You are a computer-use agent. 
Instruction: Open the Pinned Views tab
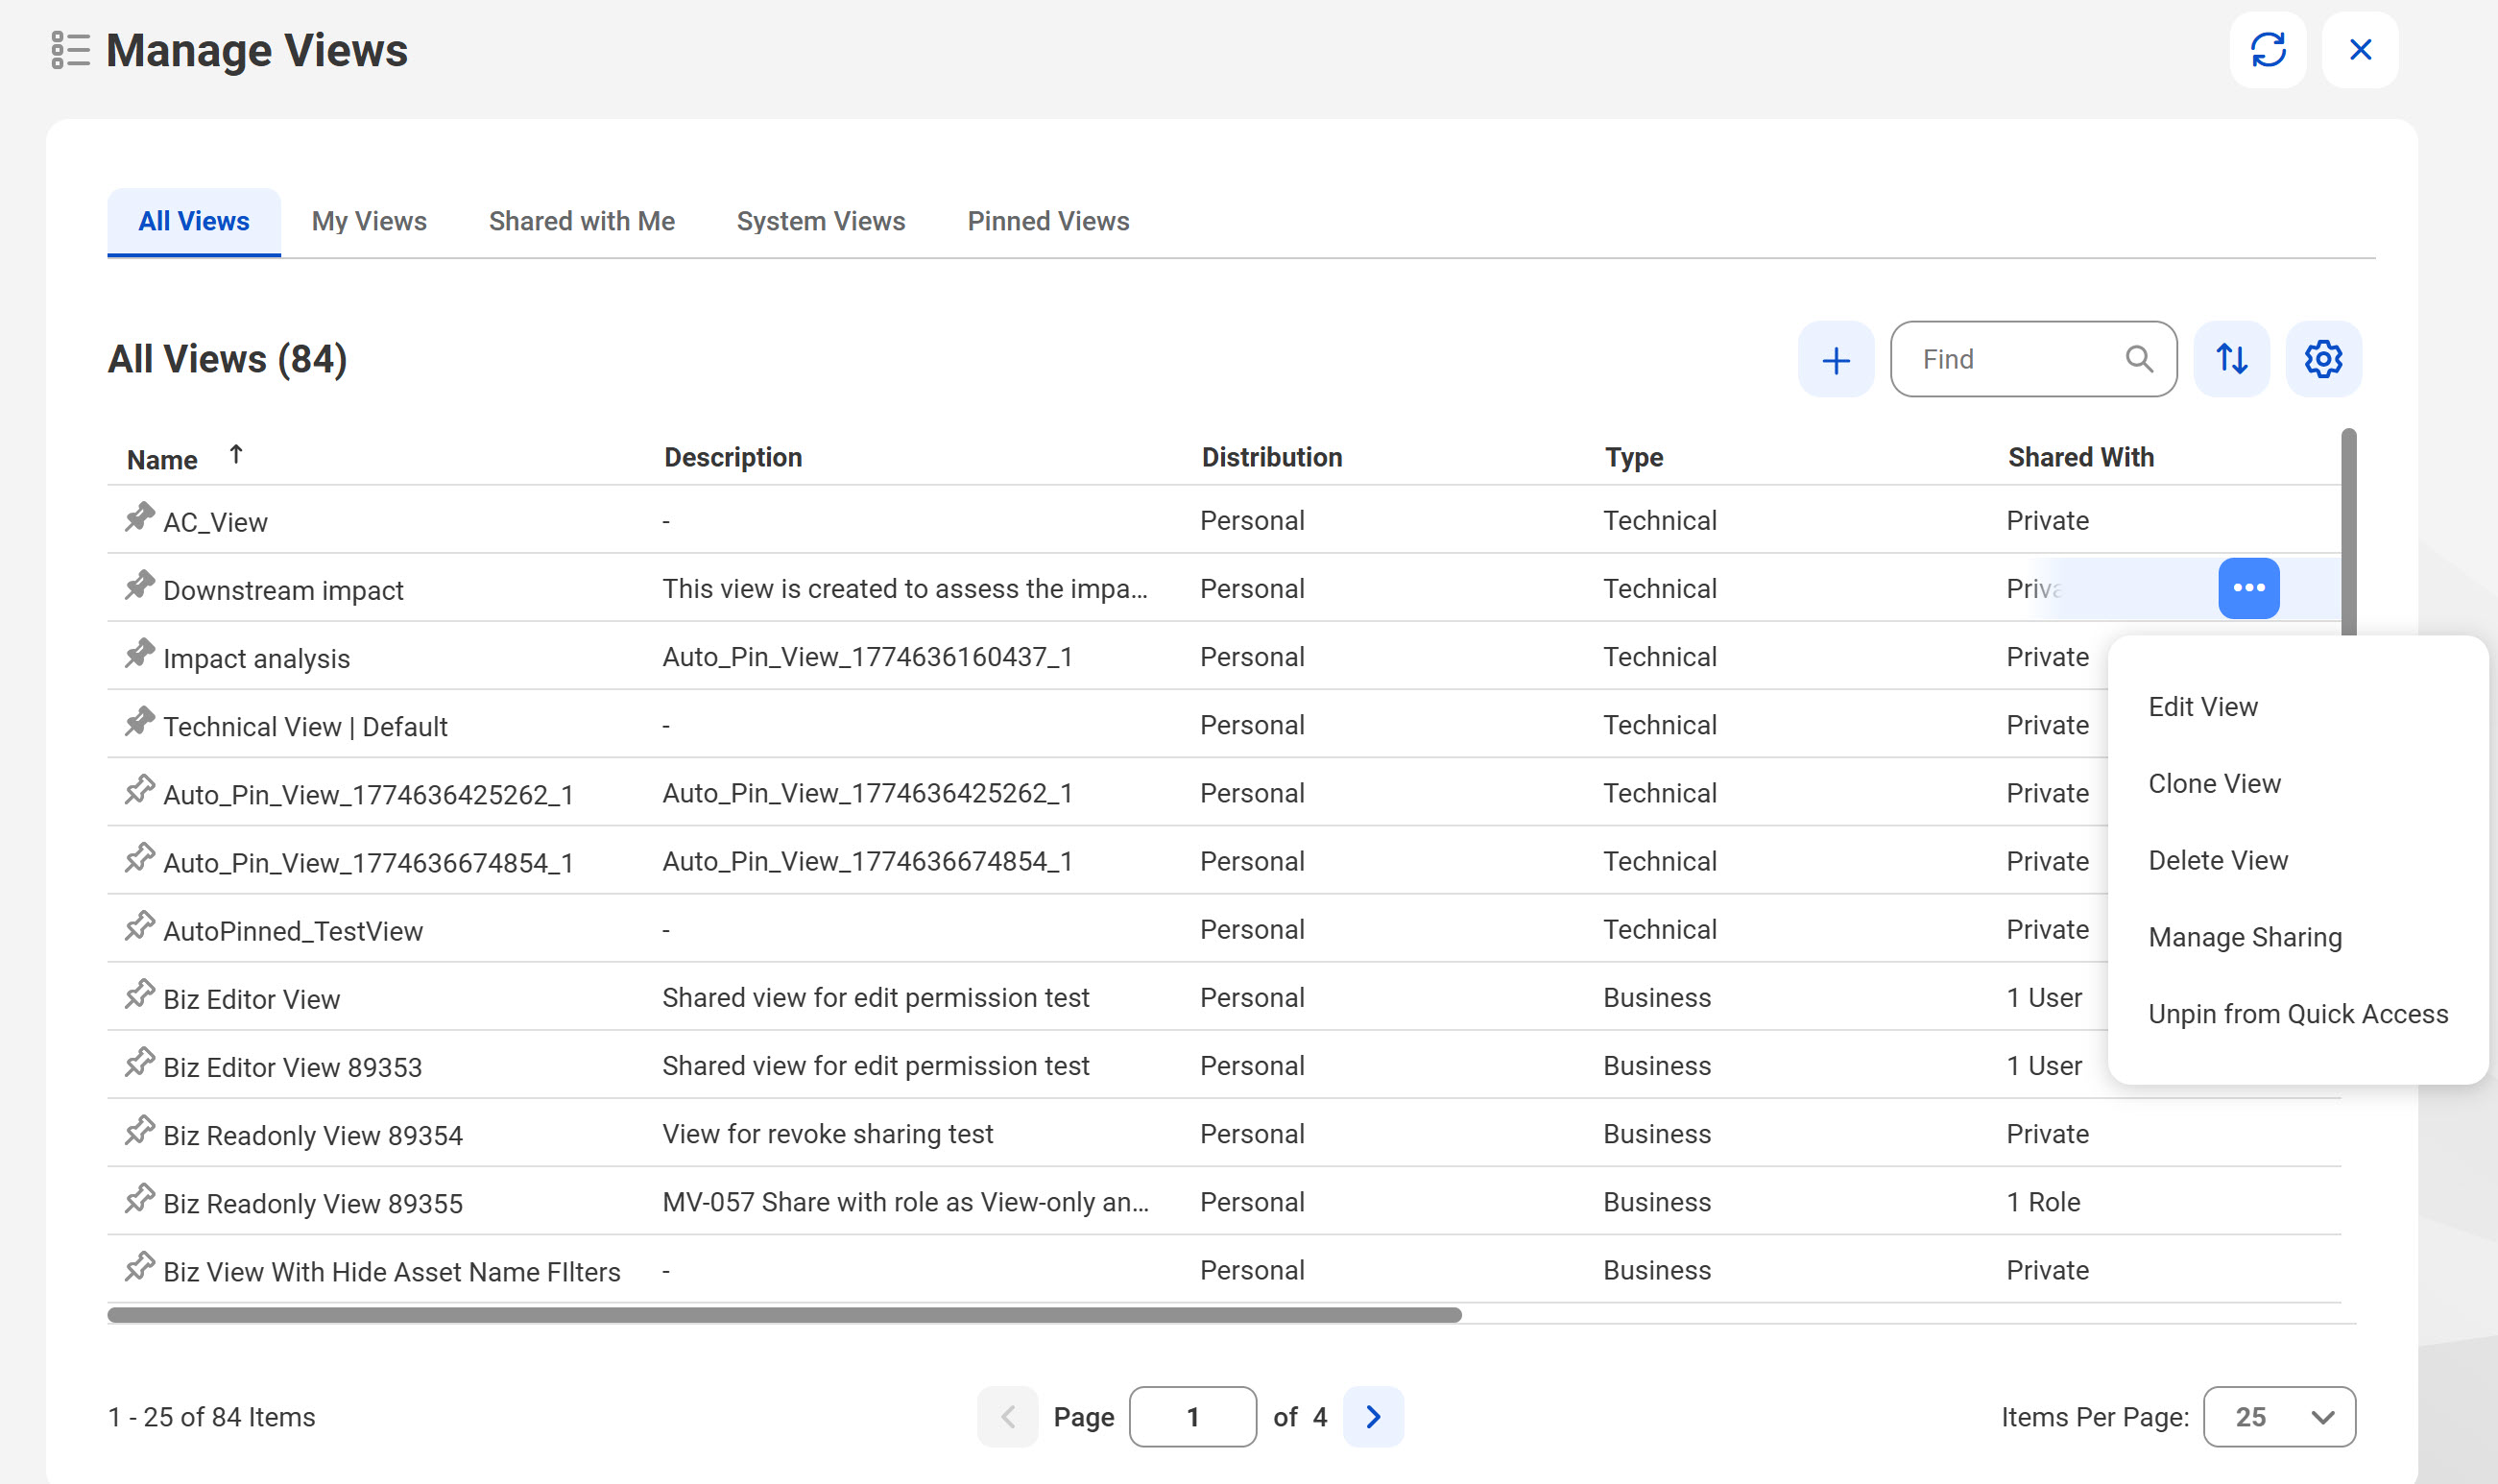pyautogui.click(x=1048, y=221)
